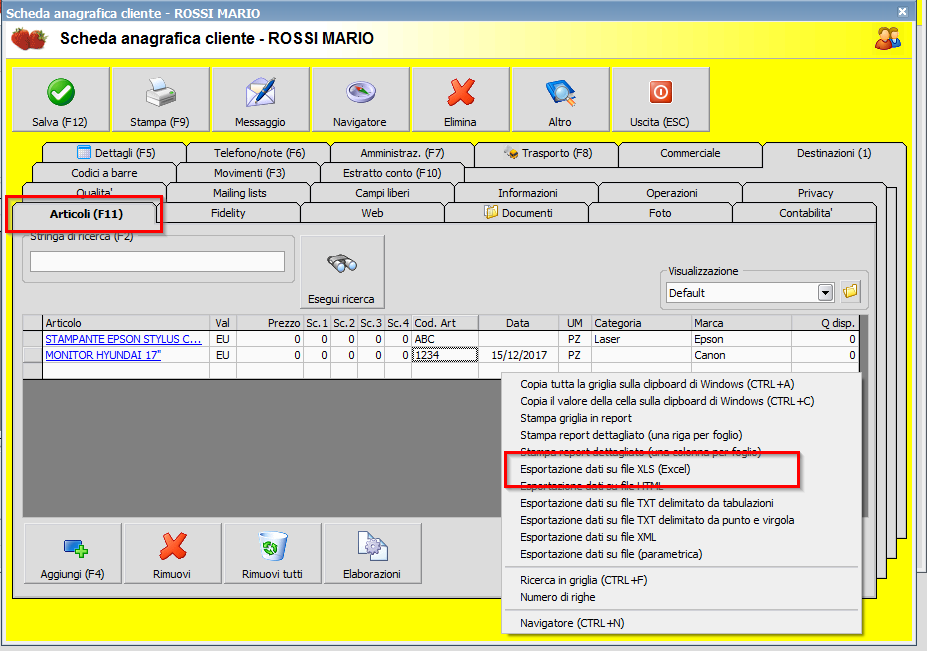The height and width of the screenshot is (651, 927).
Task: Click the Rimuovi red X button
Action: click(x=173, y=553)
